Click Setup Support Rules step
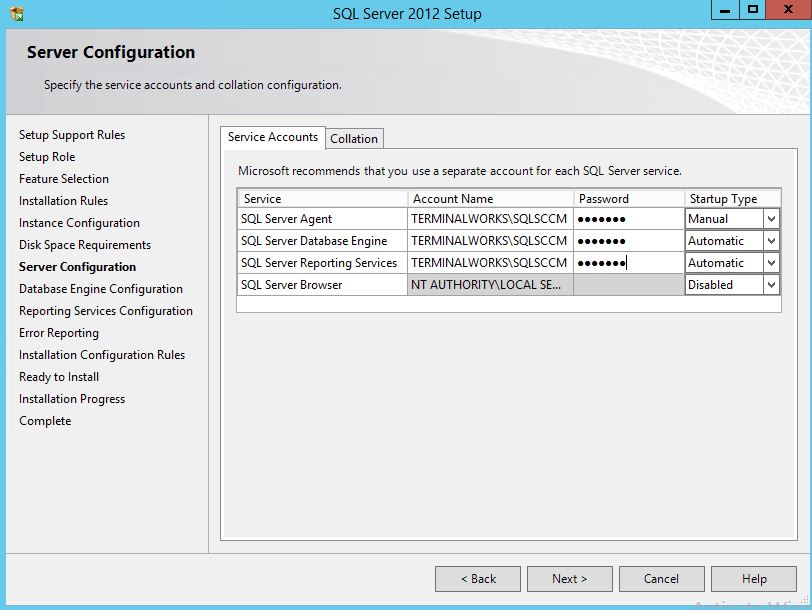 pos(72,135)
